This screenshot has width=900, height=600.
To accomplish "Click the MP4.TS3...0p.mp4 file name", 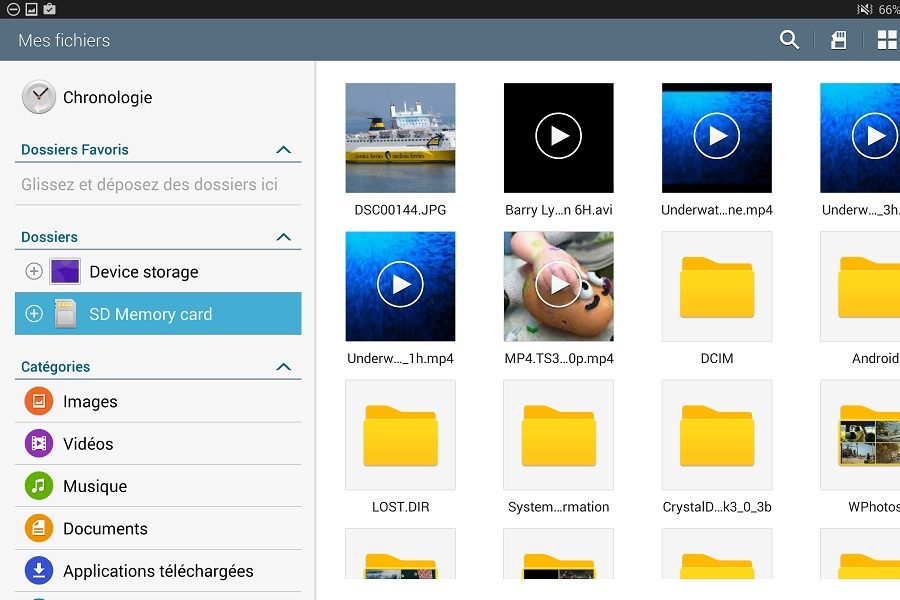I will click(x=558, y=359).
